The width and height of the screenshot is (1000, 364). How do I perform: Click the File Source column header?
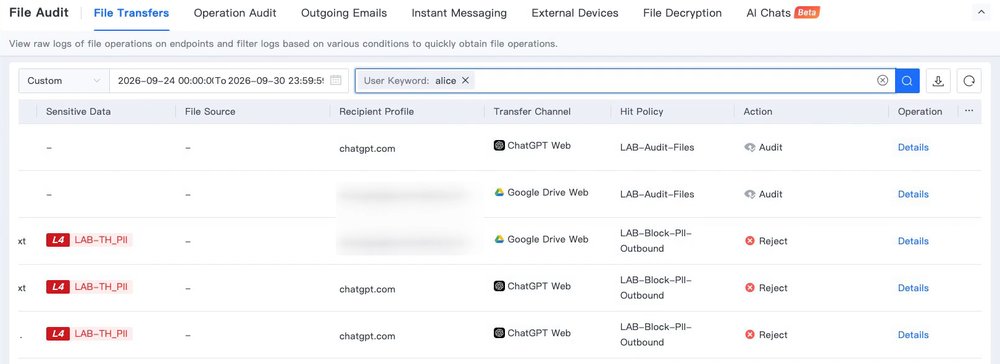pos(210,112)
